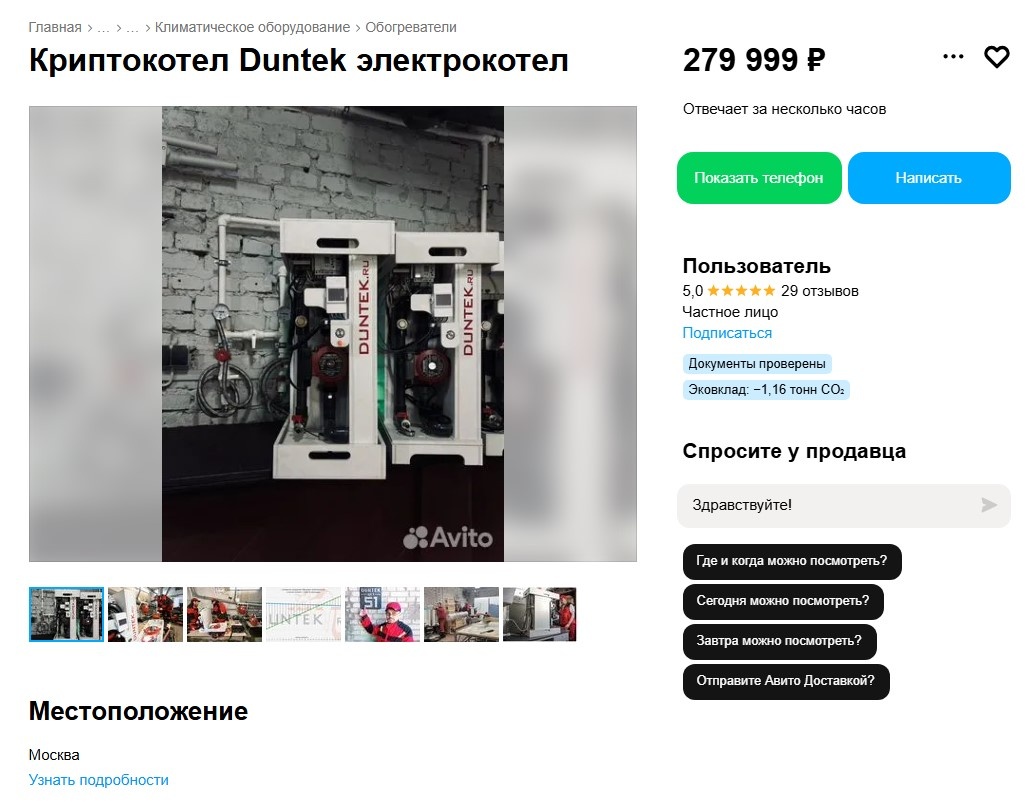Click the Написать button
This screenshot has height=810, width=1032.
pos(929,178)
